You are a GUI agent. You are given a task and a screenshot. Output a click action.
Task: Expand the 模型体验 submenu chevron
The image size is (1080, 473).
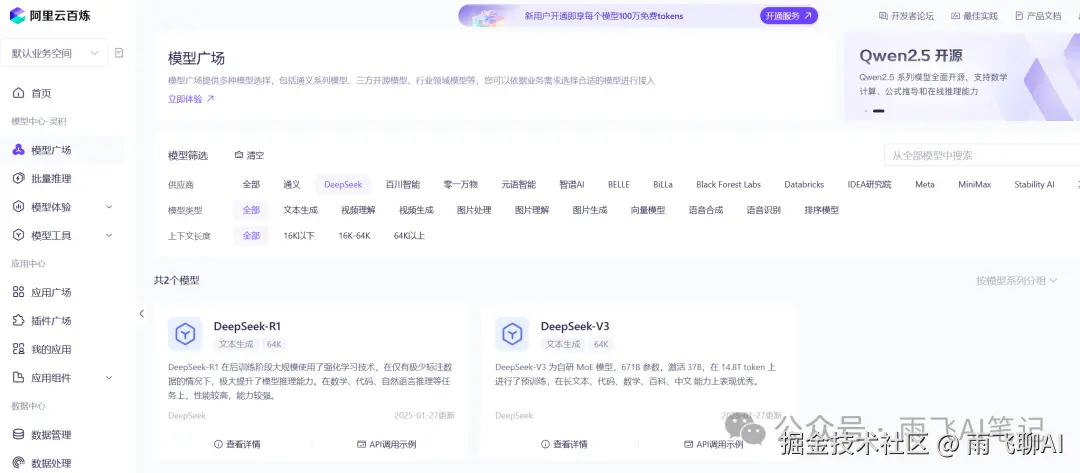[x=109, y=207]
